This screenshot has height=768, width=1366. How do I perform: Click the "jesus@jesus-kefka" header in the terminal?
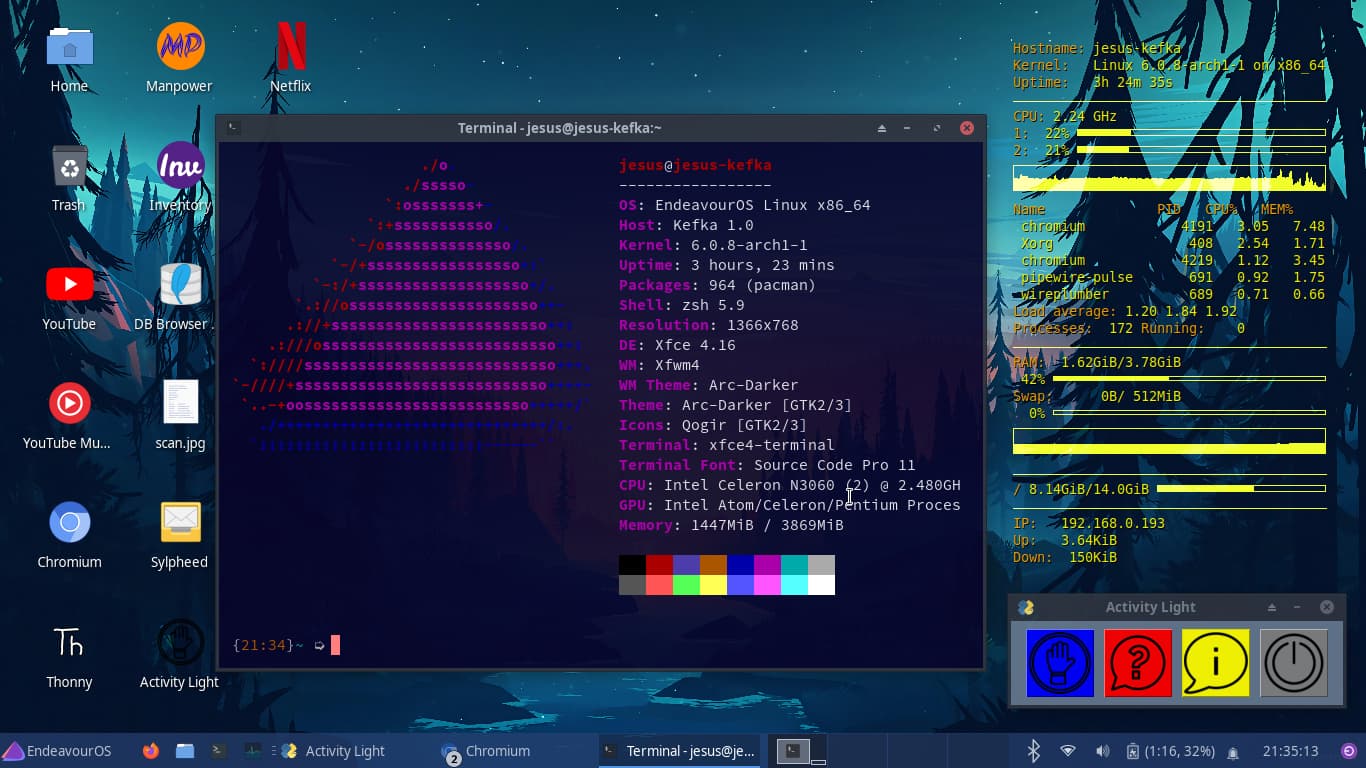click(695, 165)
